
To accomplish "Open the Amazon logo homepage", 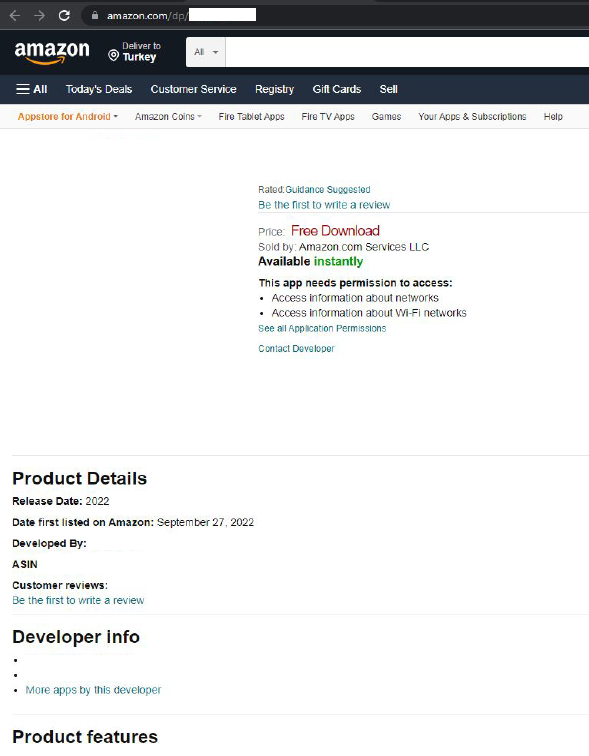I will tap(52, 53).
